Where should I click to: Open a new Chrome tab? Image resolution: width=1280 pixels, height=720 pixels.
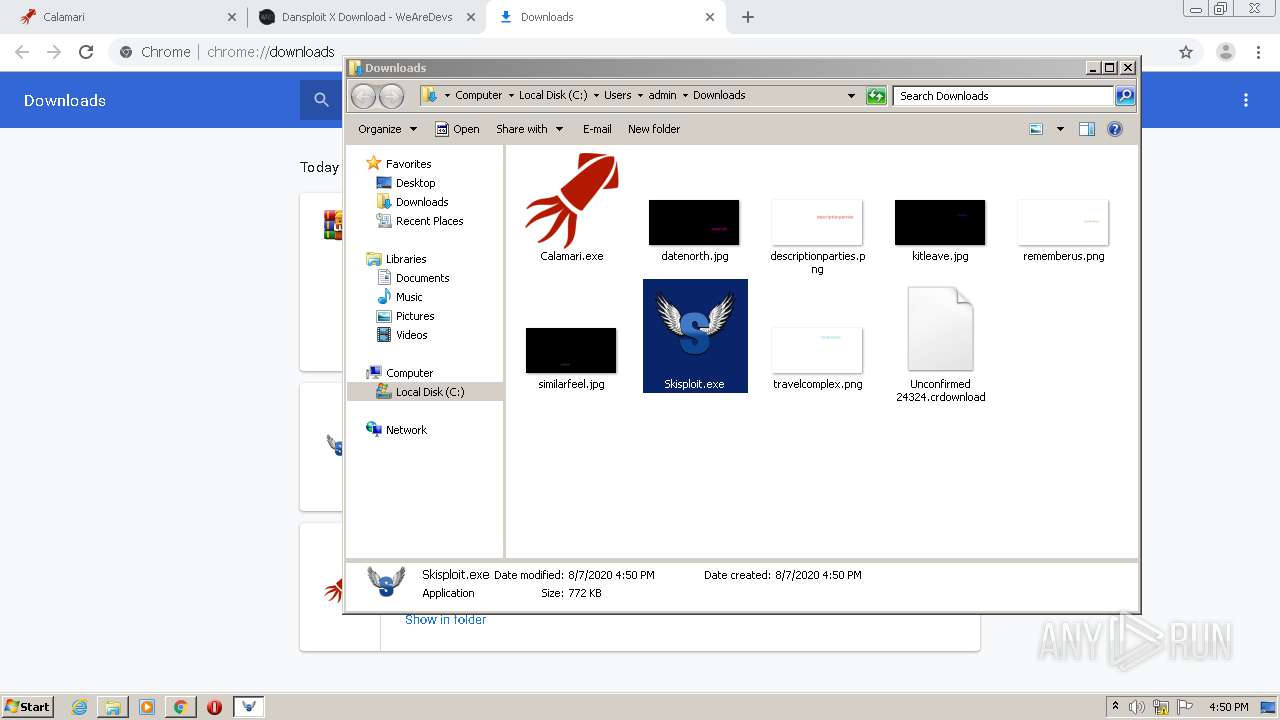click(x=748, y=17)
